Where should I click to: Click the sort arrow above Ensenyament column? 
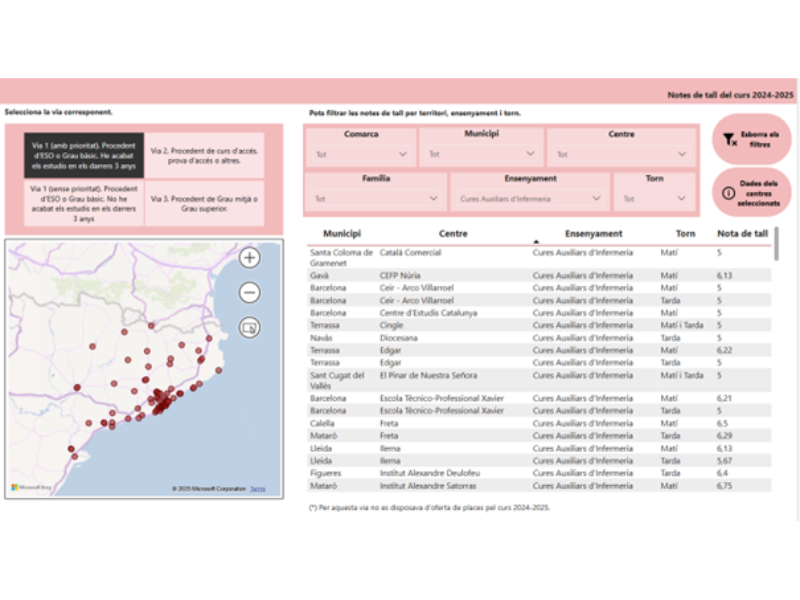536,241
